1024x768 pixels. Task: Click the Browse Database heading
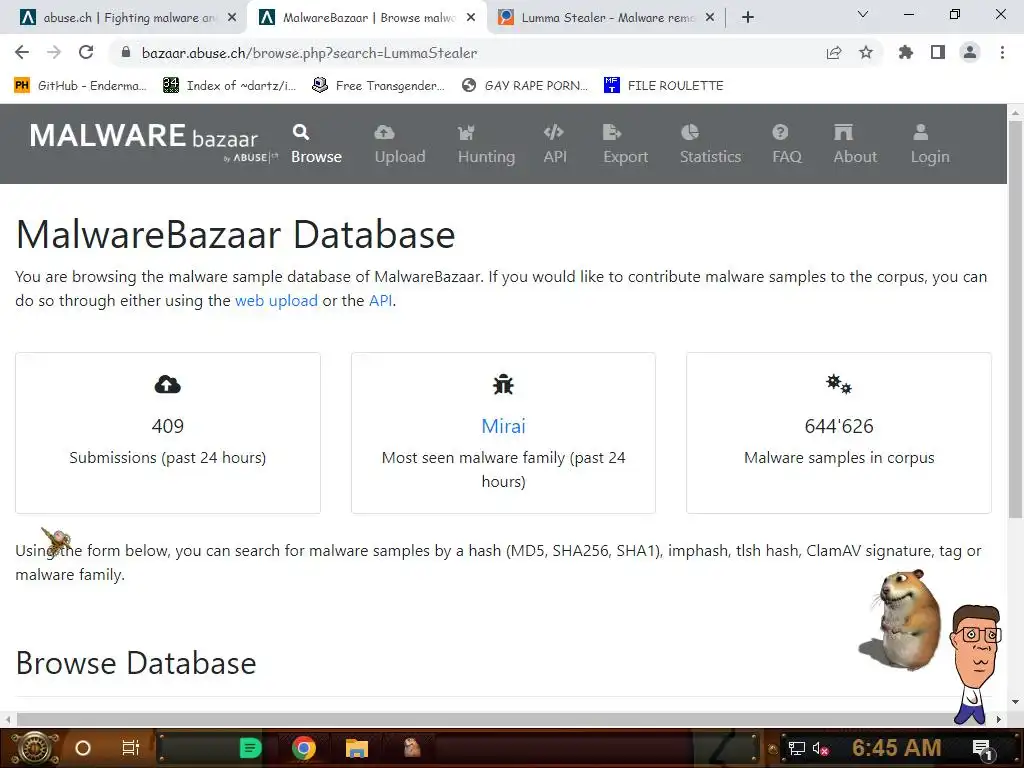[136, 663]
